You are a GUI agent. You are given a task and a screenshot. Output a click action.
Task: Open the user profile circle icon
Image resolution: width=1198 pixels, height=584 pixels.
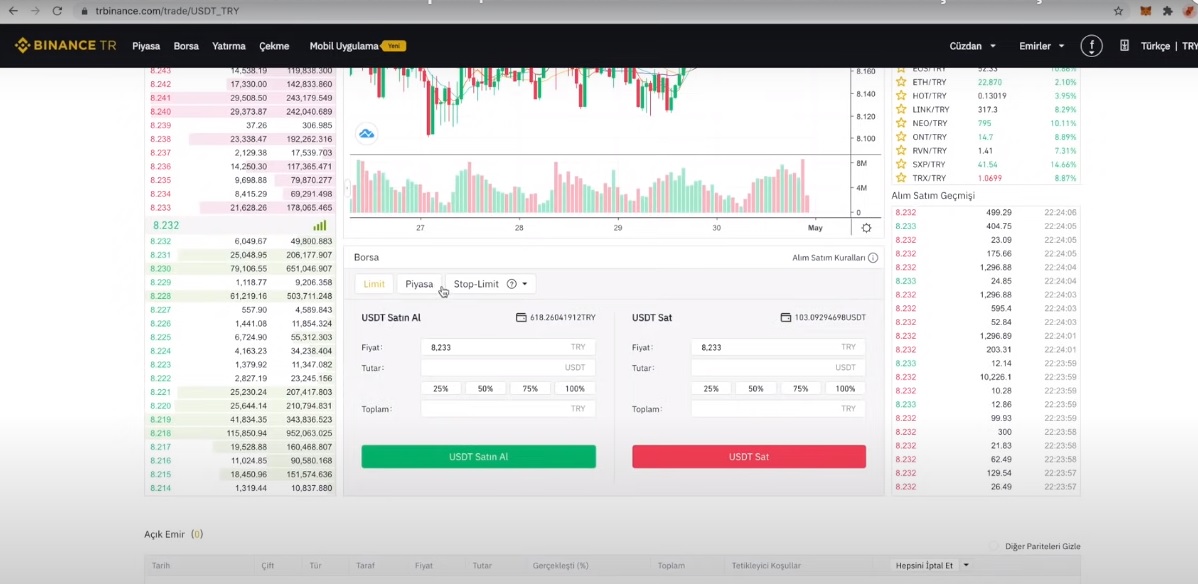click(x=1091, y=46)
